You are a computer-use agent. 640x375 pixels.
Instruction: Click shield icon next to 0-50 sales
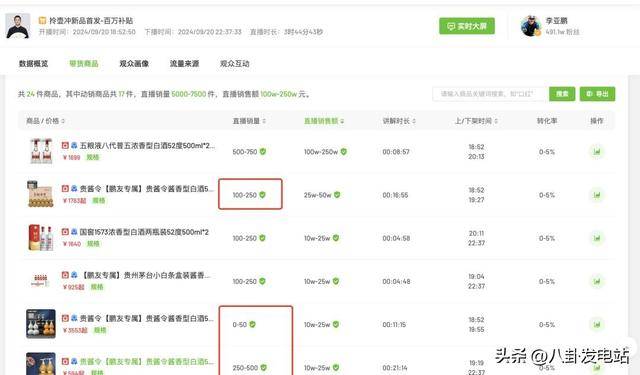(x=253, y=324)
